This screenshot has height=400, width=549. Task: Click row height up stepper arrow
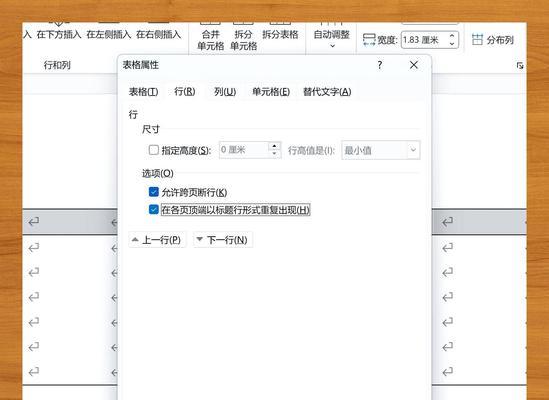click(x=275, y=146)
